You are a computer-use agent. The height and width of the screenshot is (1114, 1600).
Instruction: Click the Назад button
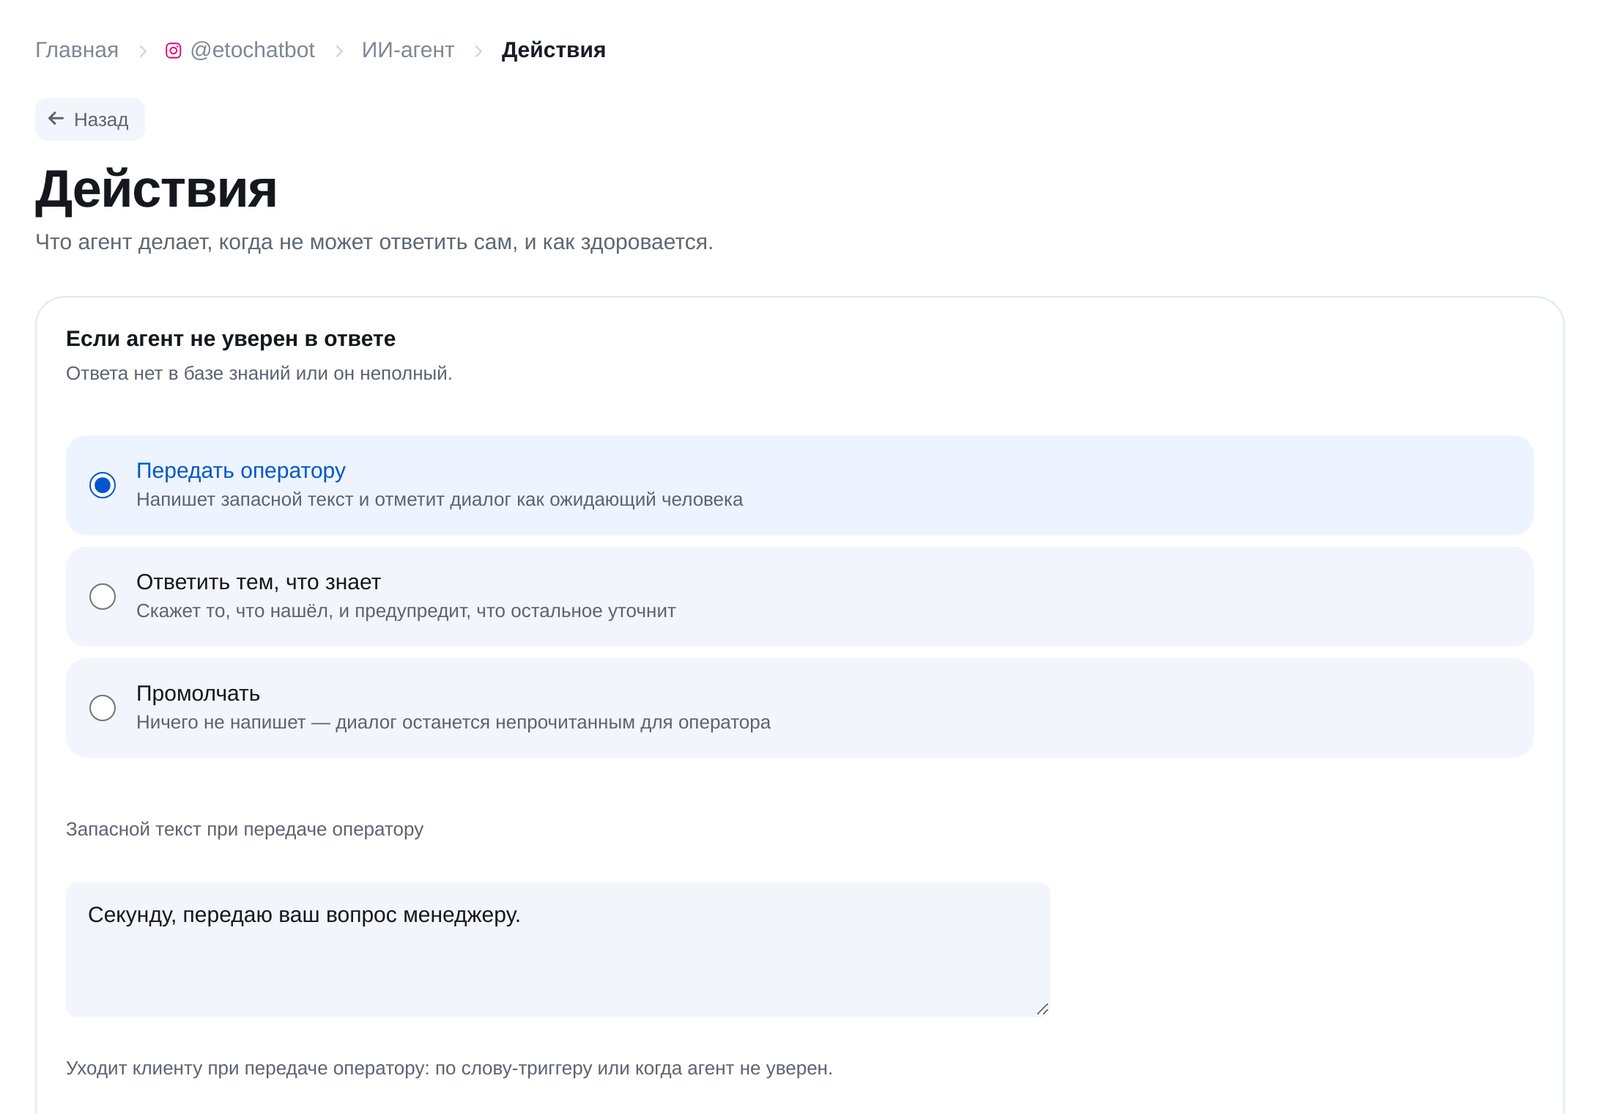click(x=90, y=119)
